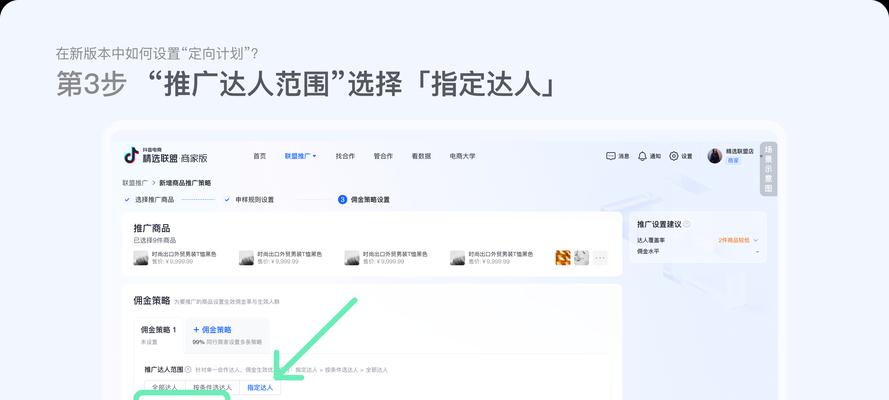Expand the 联盟推广 navigation dropdown
The width and height of the screenshot is (889, 400).
point(300,156)
